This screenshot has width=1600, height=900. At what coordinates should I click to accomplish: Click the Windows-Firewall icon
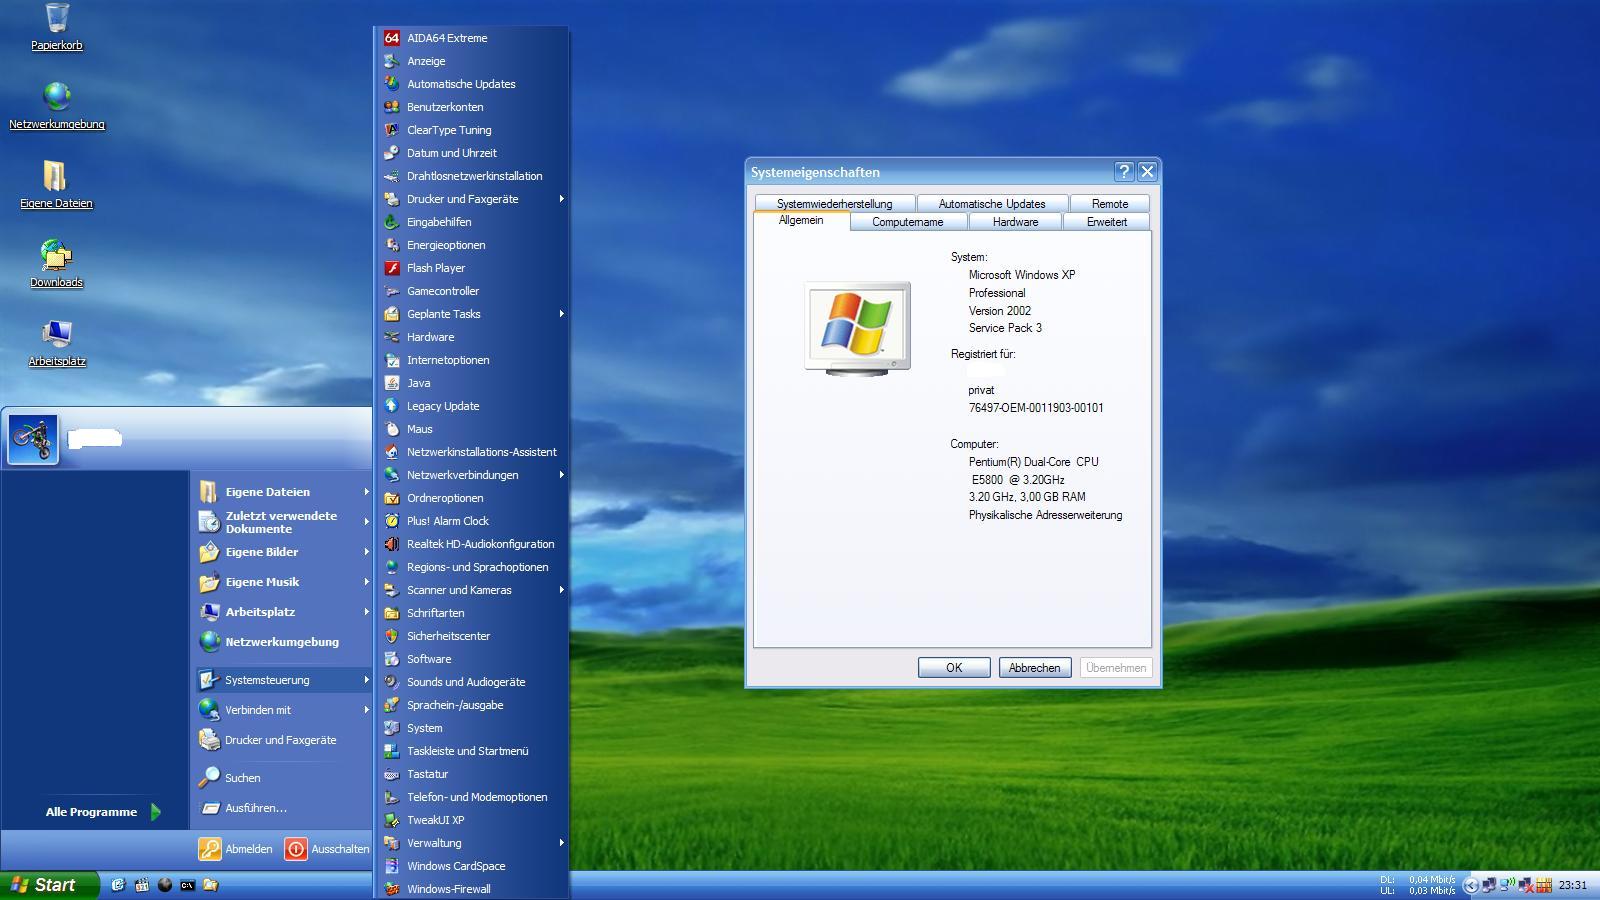(392, 889)
